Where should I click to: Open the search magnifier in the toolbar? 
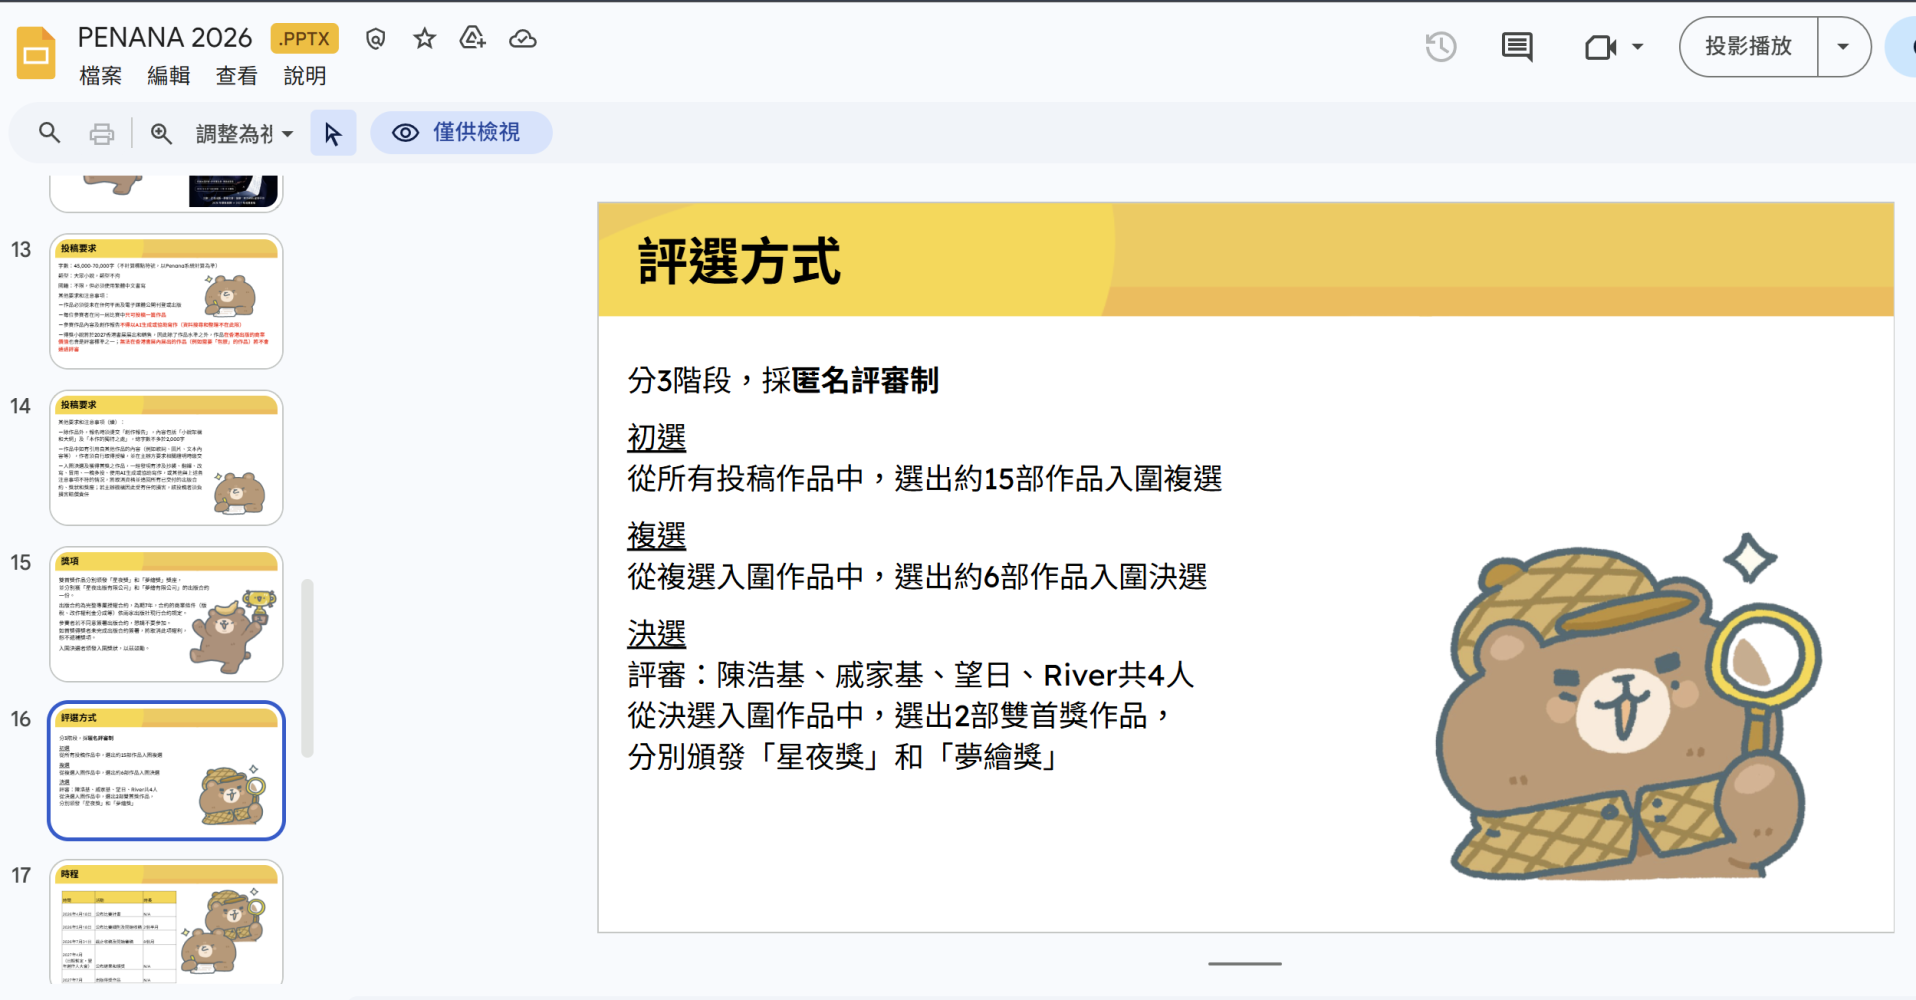[x=49, y=133]
